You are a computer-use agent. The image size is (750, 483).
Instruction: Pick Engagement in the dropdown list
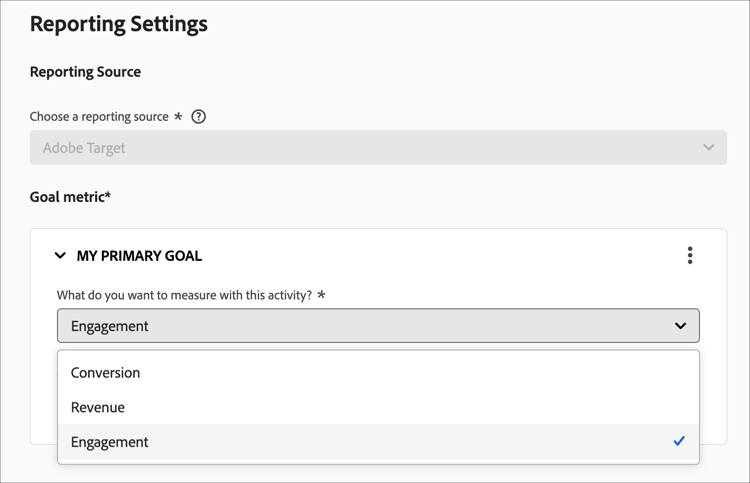click(x=110, y=442)
